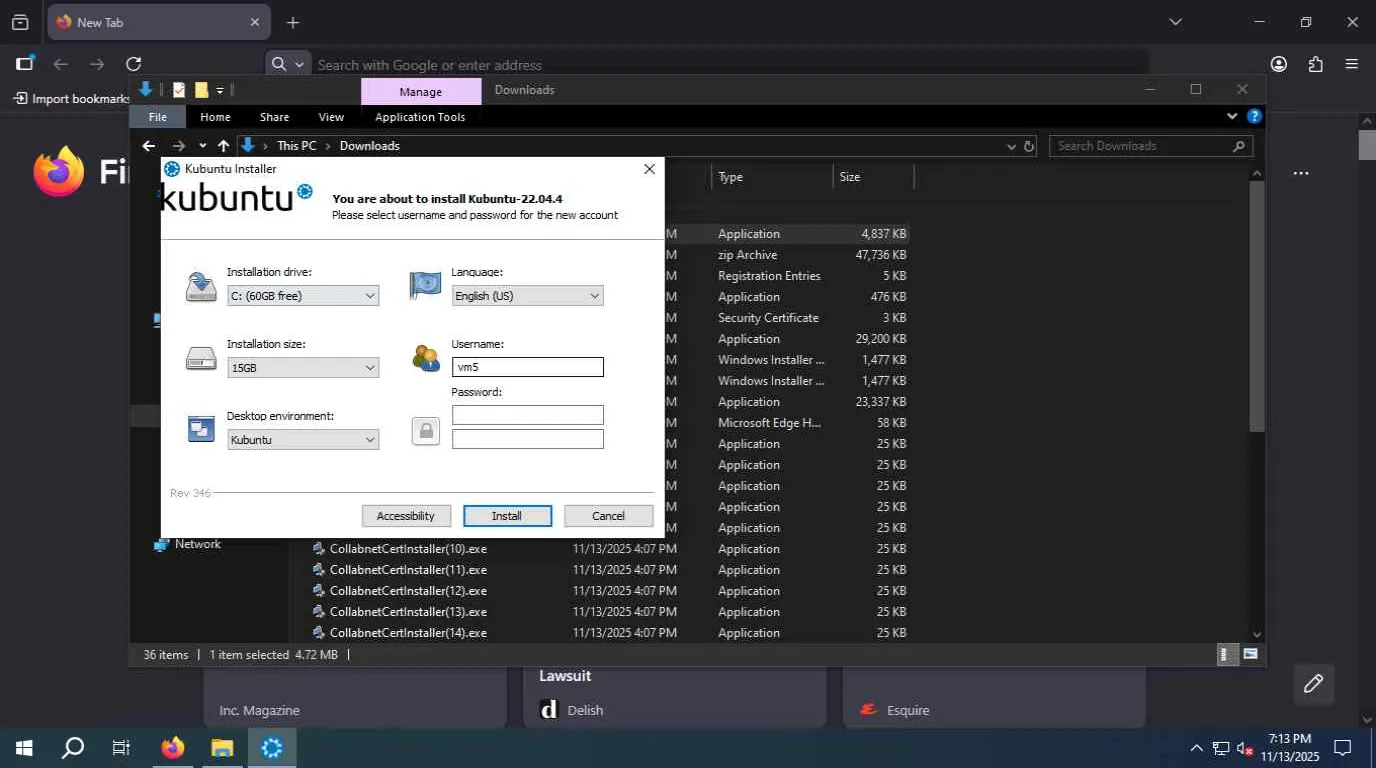Sort files by the Size column header
This screenshot has height=768, width=1376.
coord(873,177)
